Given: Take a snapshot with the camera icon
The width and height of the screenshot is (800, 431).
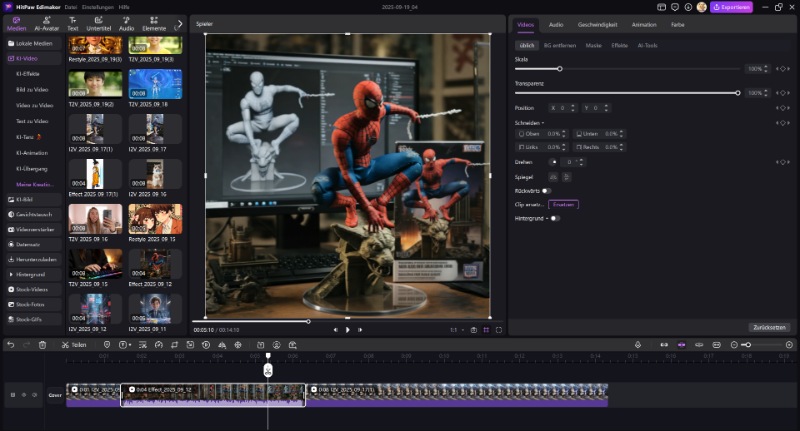Looking at the screenshot, I should click(x=473, y=330).
